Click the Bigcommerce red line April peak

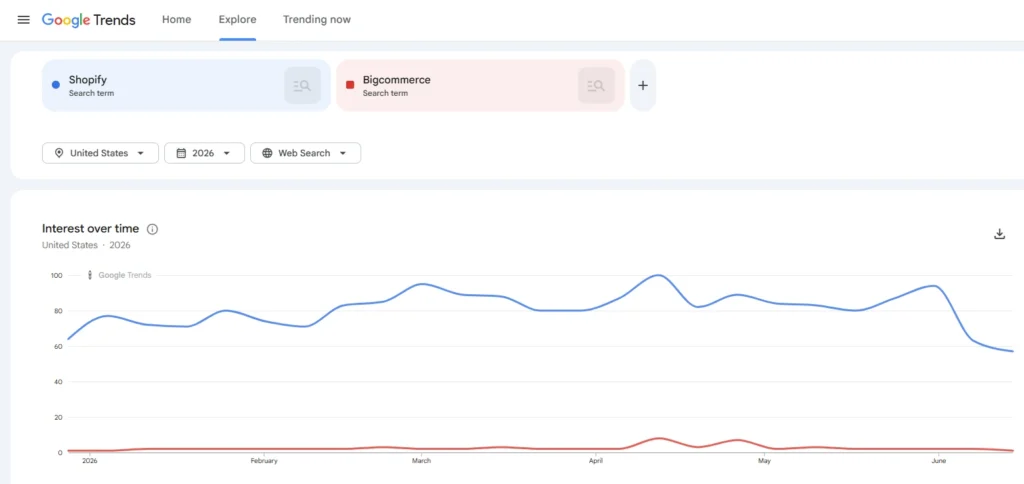(658, 438)
